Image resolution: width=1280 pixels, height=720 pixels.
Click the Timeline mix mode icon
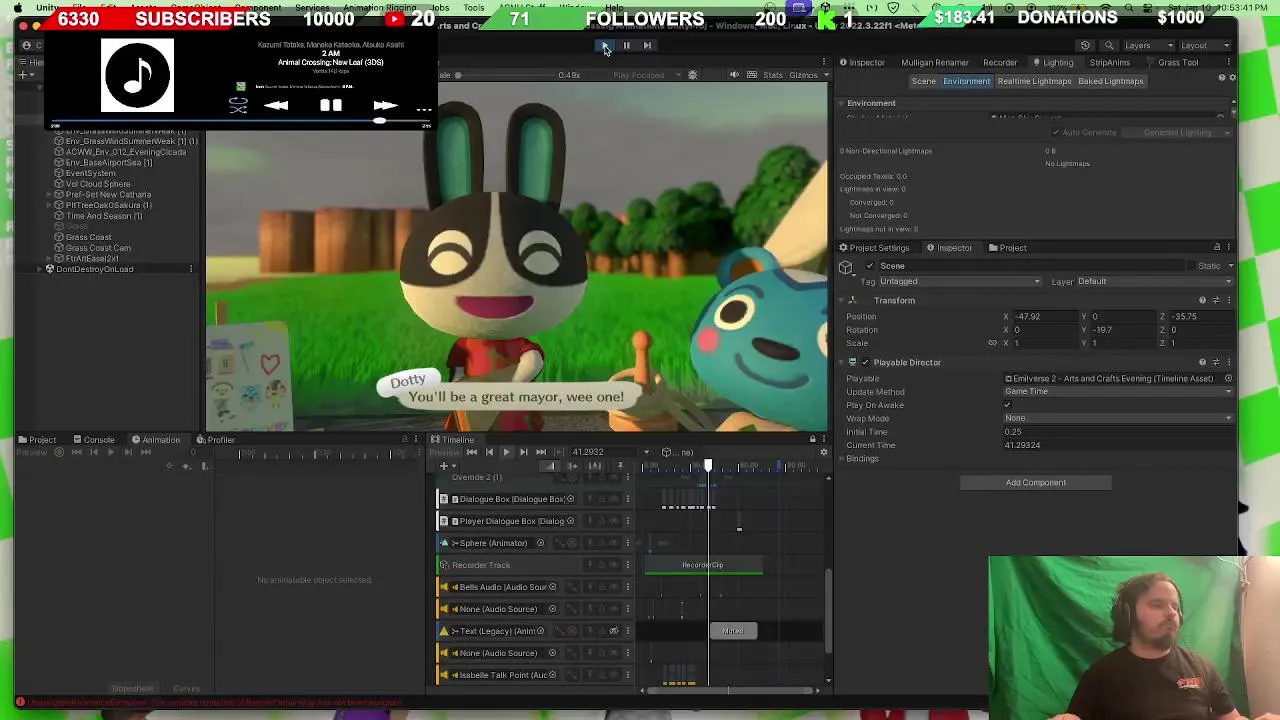coord(550,466)
